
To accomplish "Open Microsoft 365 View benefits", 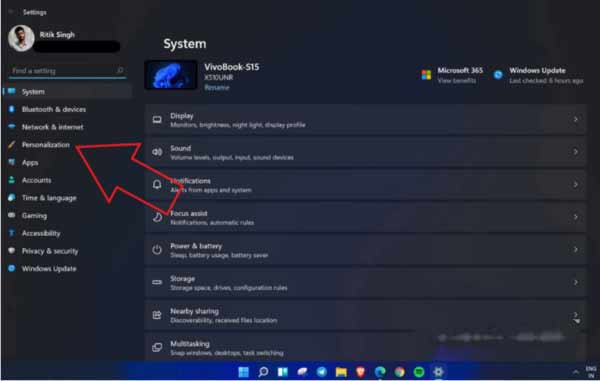I will pos(457,81).
